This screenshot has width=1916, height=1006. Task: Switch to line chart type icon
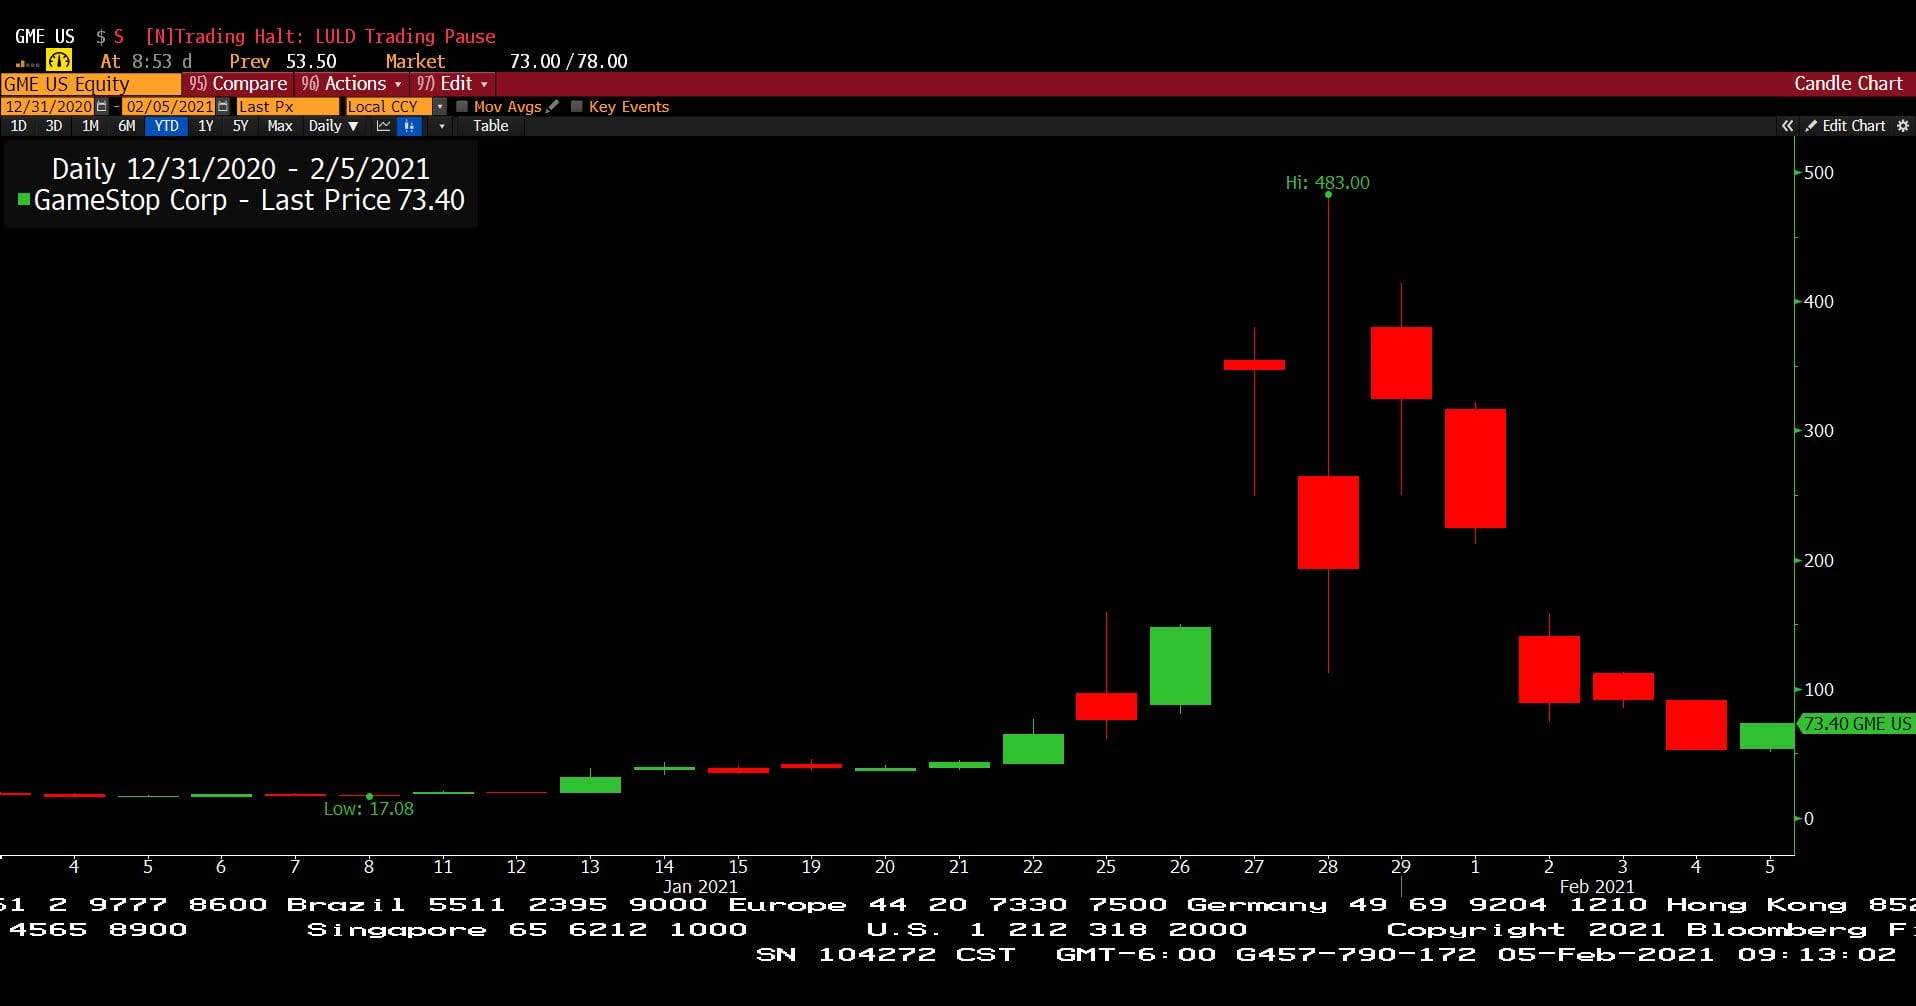pyautogui.click(x=383, y=126)
